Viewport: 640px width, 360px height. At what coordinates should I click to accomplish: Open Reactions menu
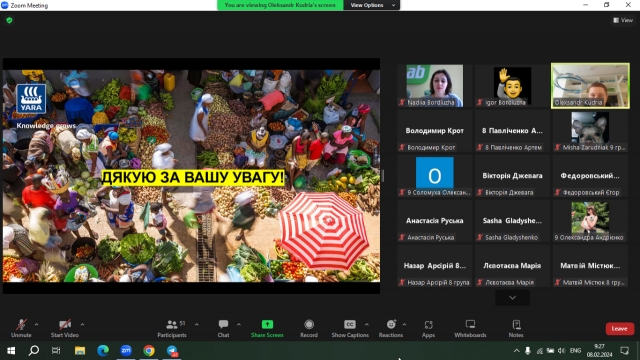pyautogui.click(x=391, y=328)
